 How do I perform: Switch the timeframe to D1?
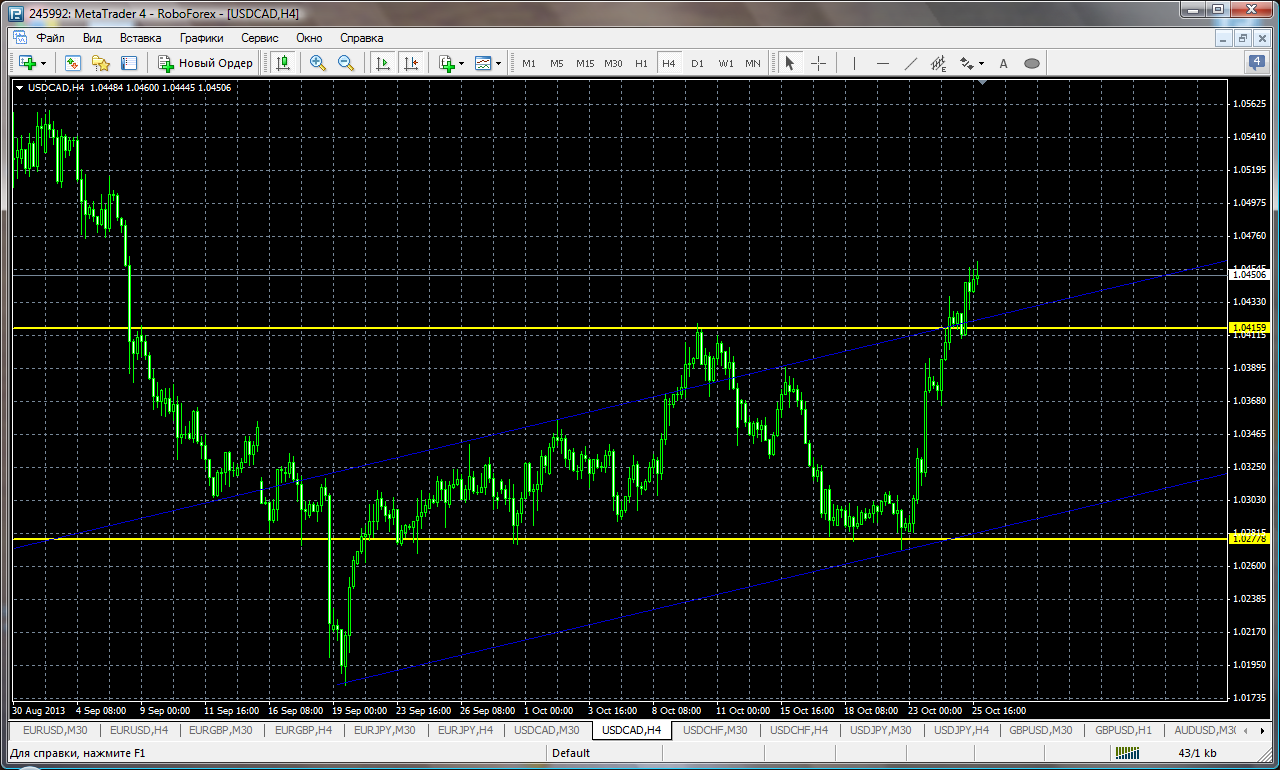tap(697, 63)
